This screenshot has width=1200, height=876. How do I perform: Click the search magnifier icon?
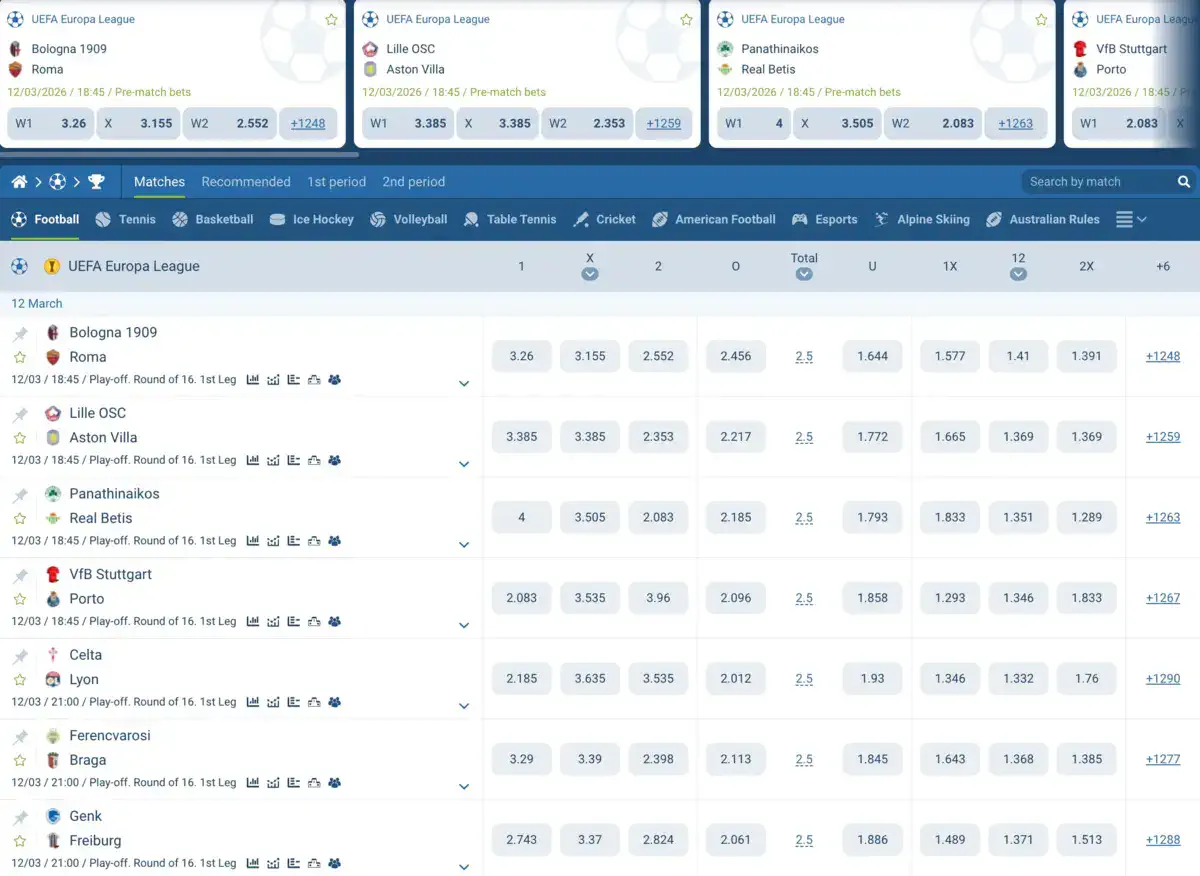point(1184,182)
